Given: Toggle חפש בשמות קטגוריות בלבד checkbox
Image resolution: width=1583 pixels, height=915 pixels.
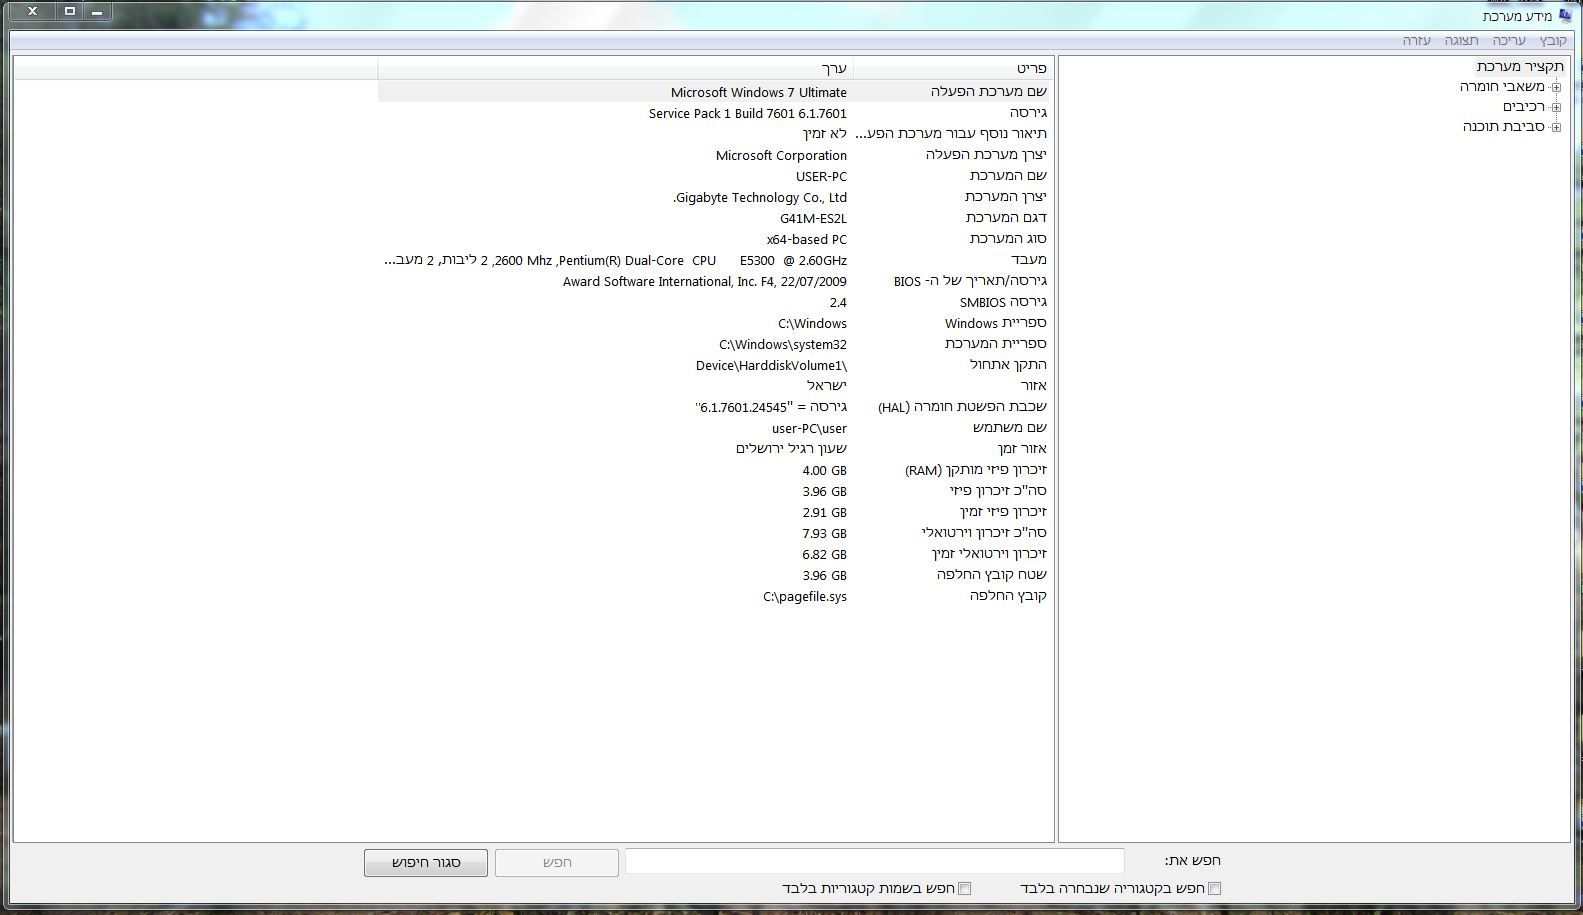Looking at the screenshot, I should click(x=965, y=888).
